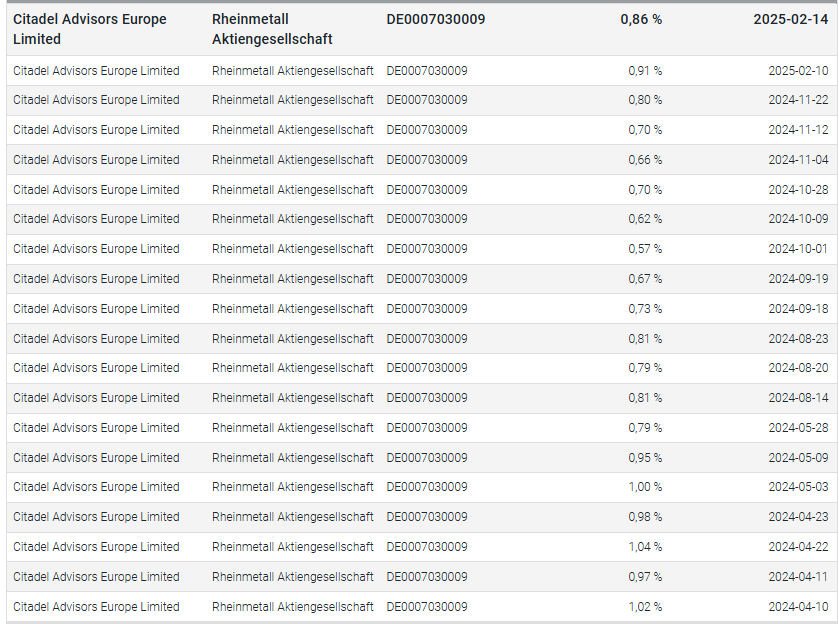The image size is (839, 624).
Task: Click the 1,00 % position value
Action: (645, 487)
